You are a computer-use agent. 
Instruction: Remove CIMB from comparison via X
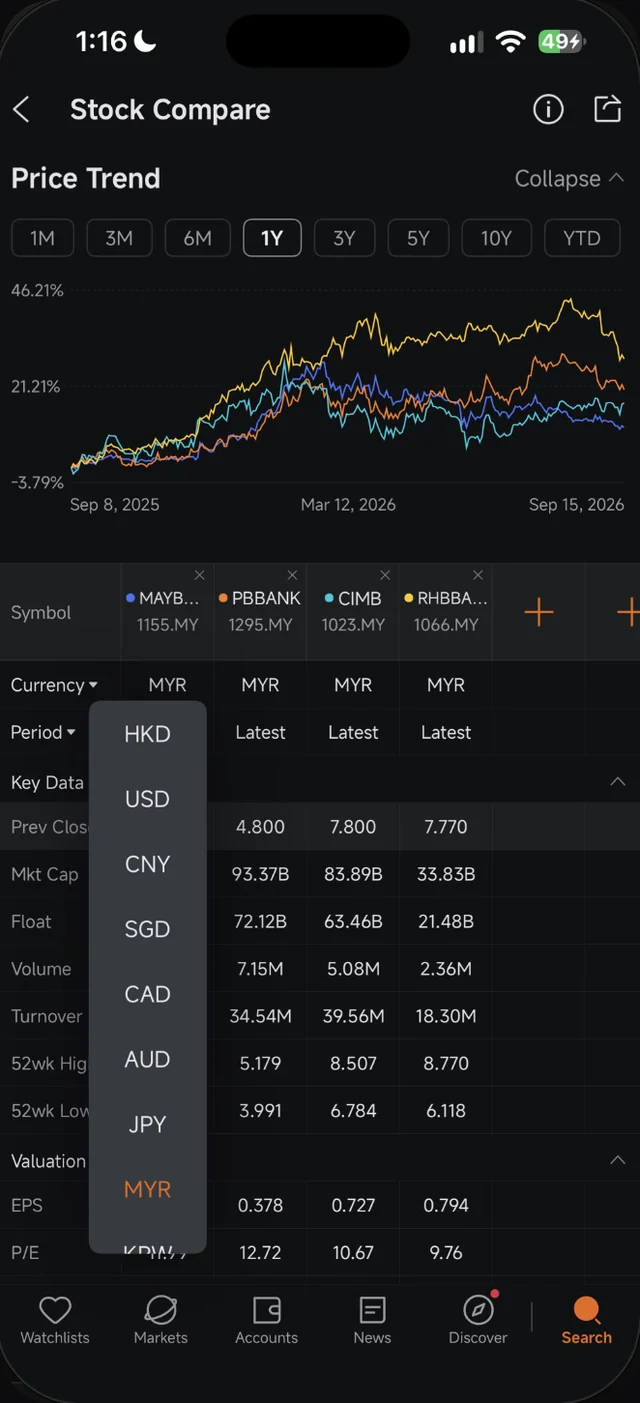385,575
